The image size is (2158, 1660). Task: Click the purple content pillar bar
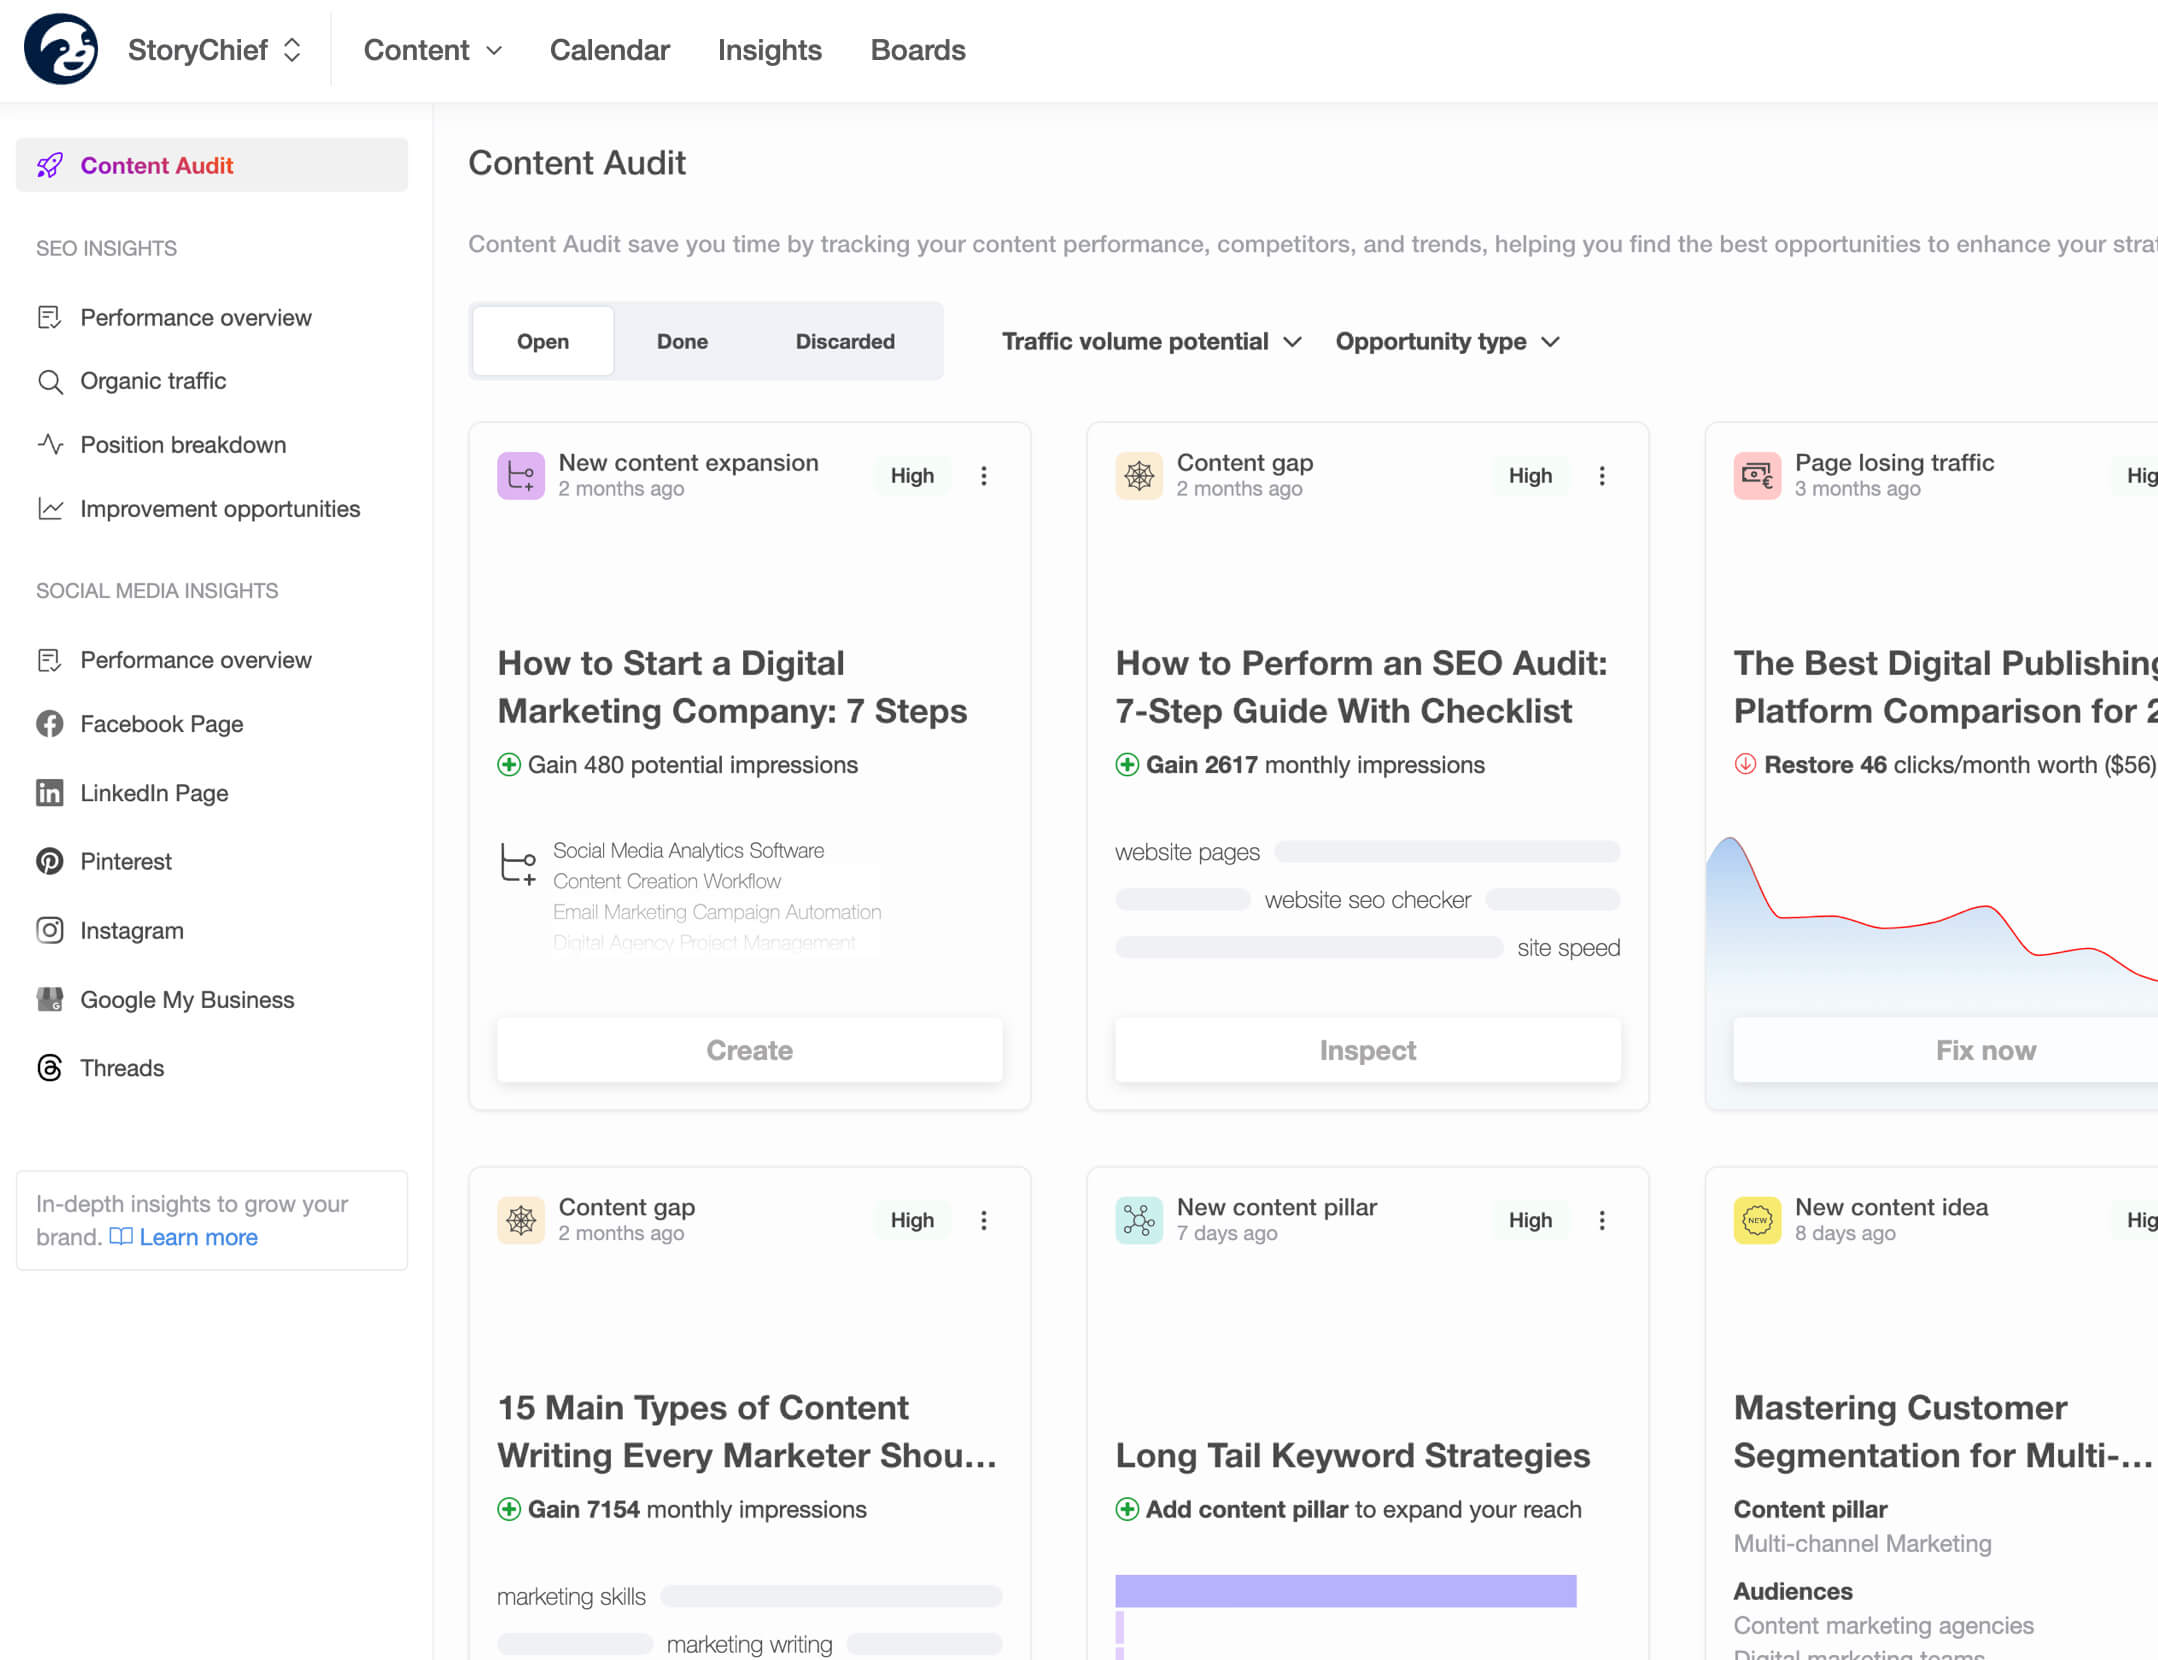coord(1345,1591)
